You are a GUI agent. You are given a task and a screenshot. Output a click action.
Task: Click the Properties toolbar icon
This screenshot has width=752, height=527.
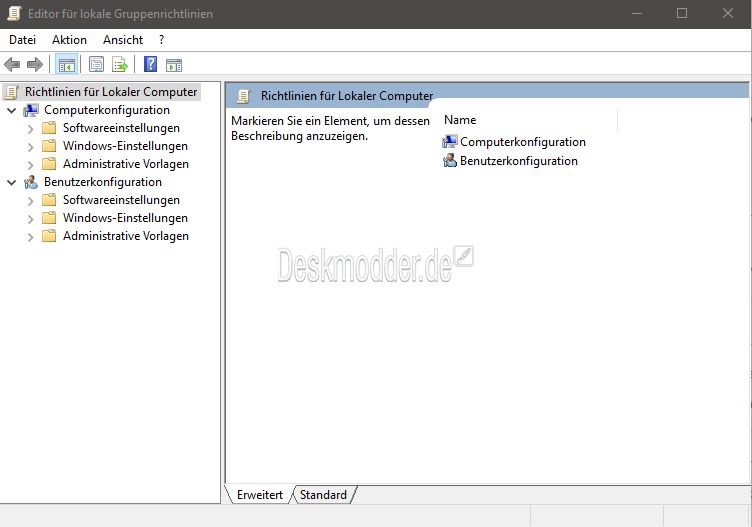coord(96,64)
